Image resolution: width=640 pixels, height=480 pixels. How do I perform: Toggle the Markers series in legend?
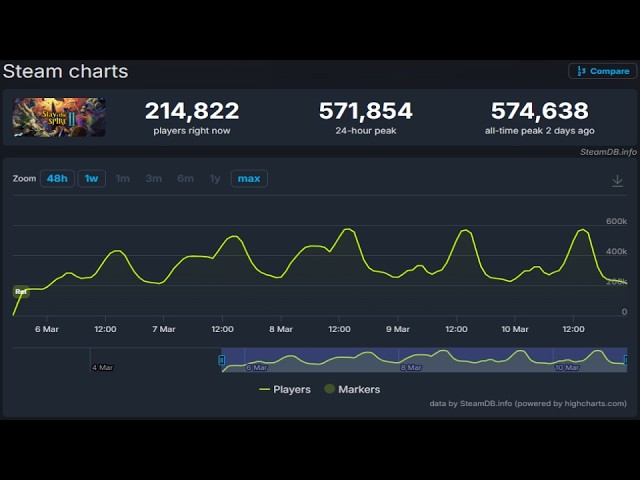pyautogui.click(x=350, y=389)
